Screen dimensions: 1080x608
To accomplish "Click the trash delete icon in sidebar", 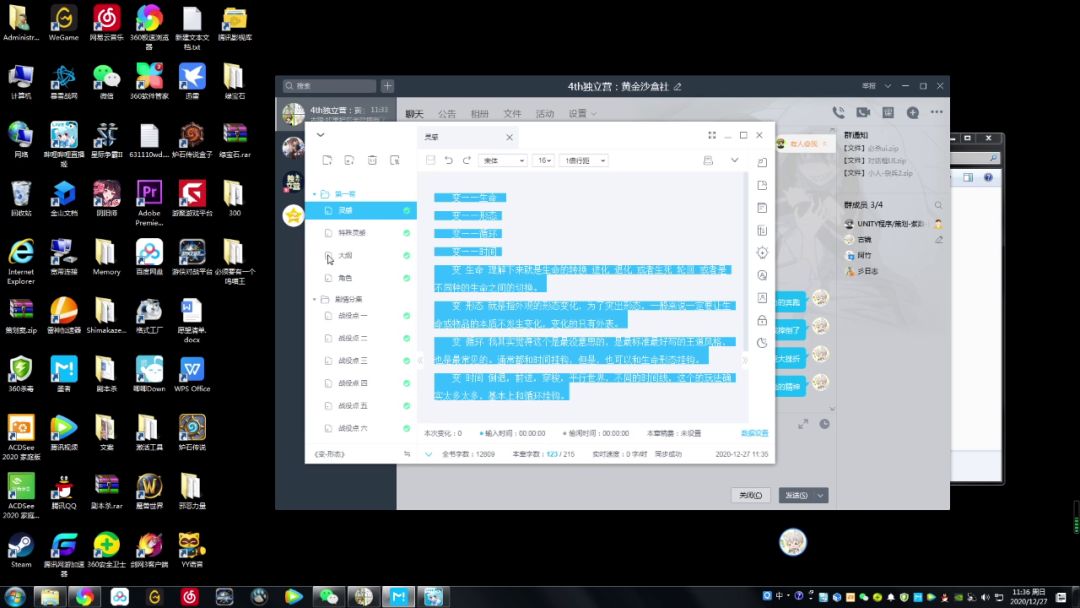I will 372,160.
